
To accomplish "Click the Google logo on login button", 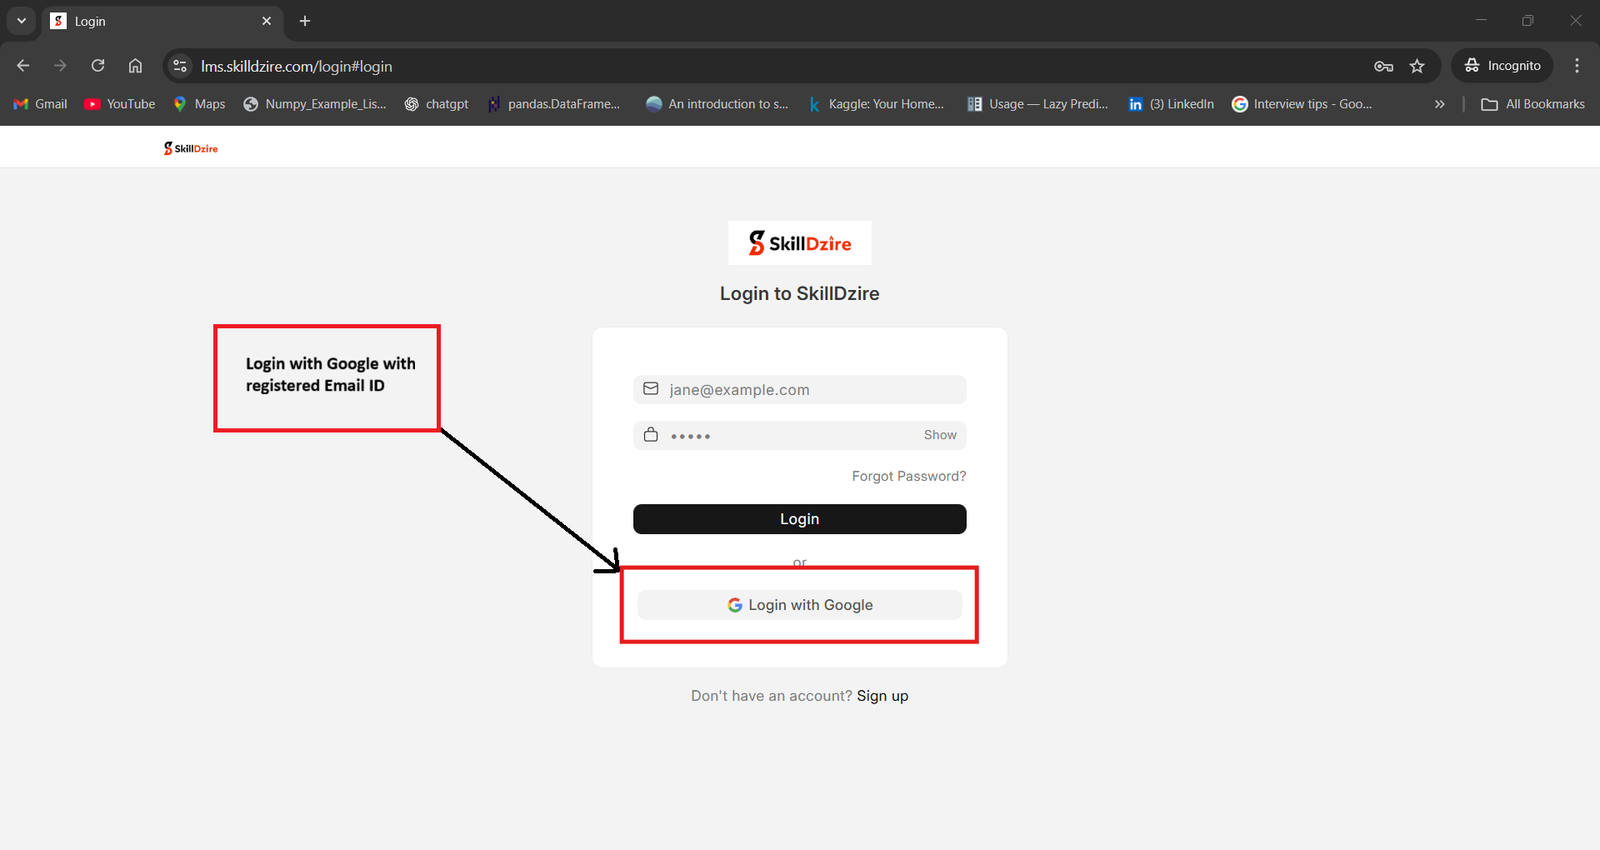I will pyautogui.click(x=735, y=605).
